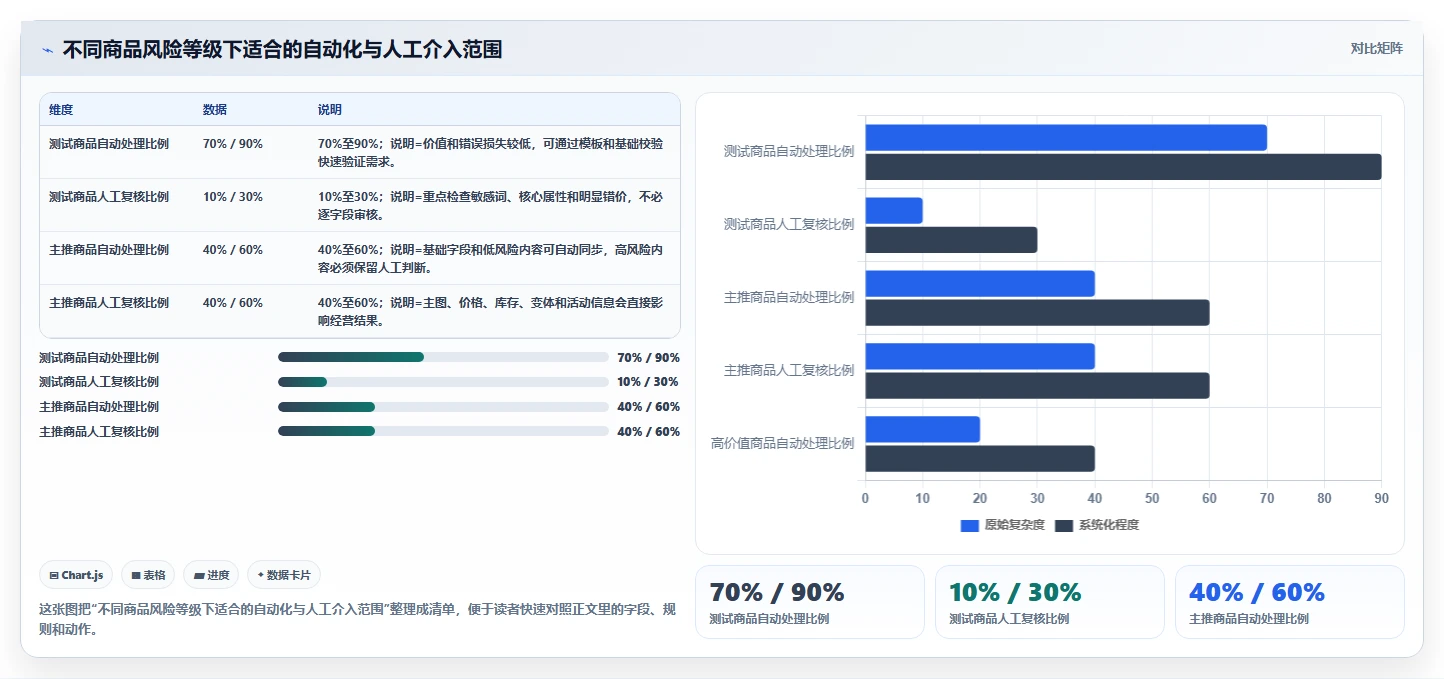Select the Chart.js tag
This screenshot has height=679, width=1444.
76,575
